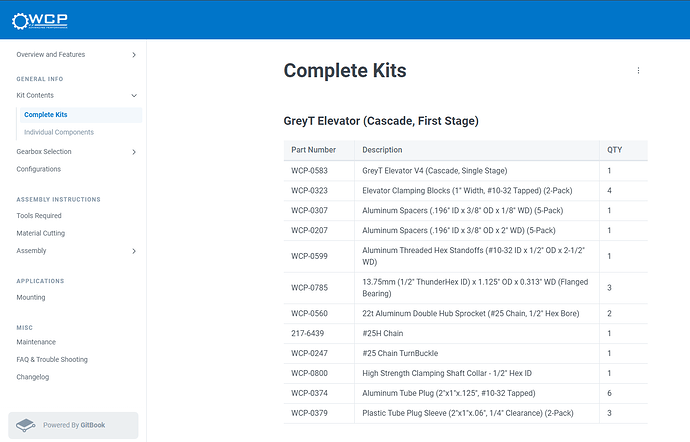Click the Powered By GitBook link
This screenshot has width=690, height=442.
(73, 425)
